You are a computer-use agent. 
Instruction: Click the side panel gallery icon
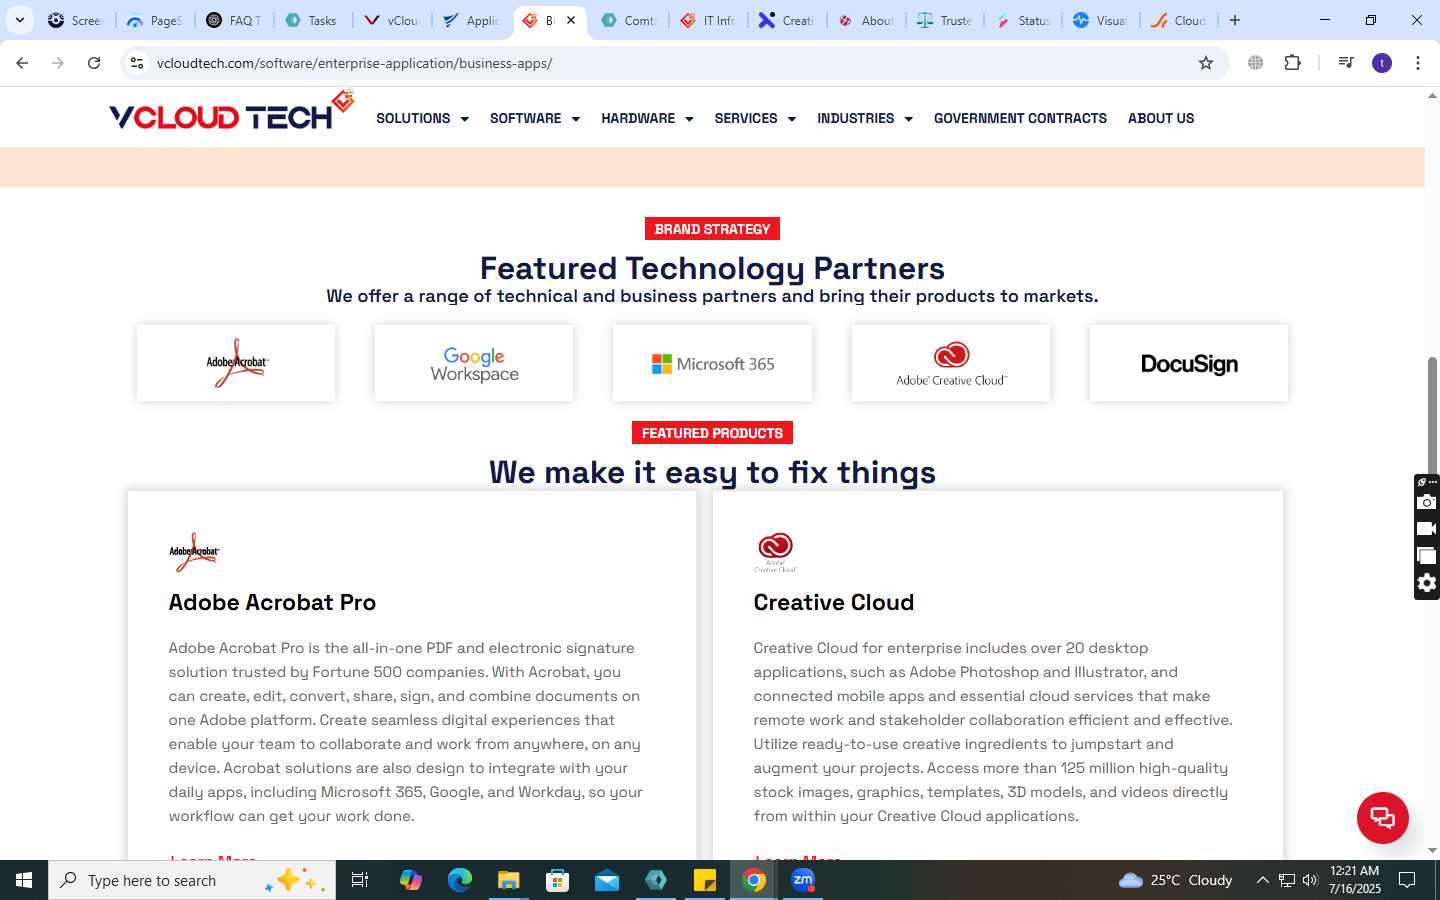click(1427, 556)
